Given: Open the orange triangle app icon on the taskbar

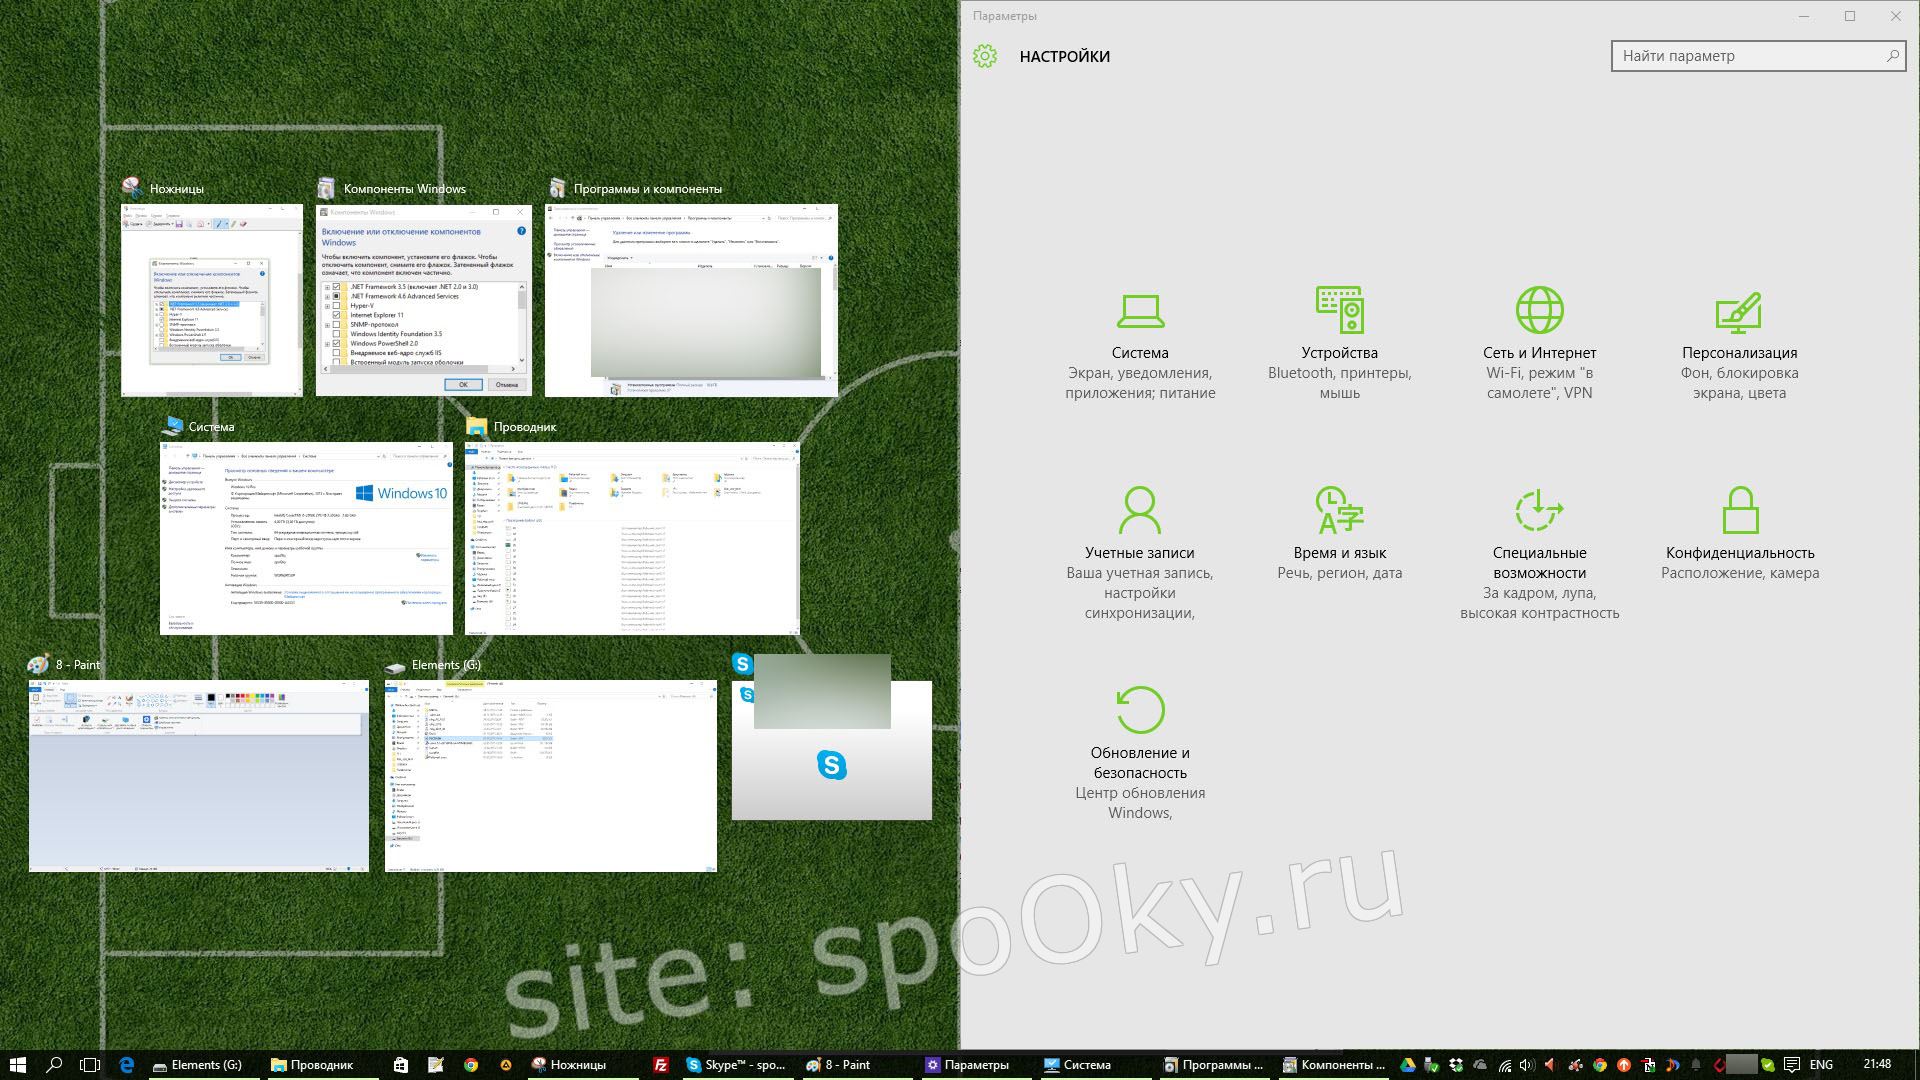Looking at the screenshot, I should pos(506,1065).
